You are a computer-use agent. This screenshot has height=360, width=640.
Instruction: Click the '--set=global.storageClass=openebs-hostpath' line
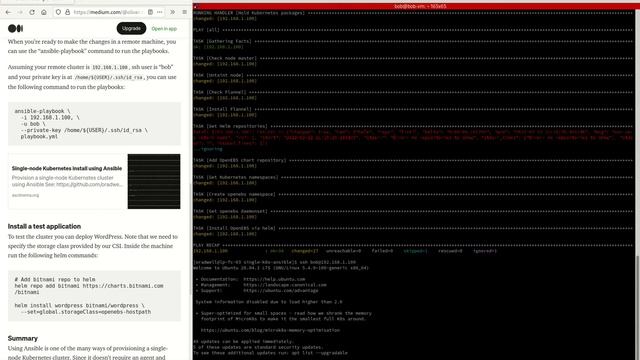pos(86,312)
